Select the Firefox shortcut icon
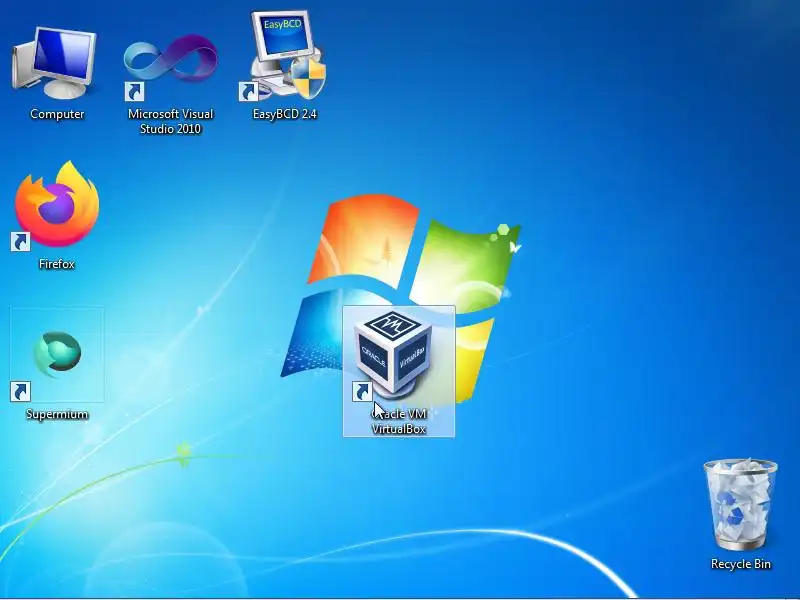The height and width of the screenshot is (600, 800). [x=56, y=206]
